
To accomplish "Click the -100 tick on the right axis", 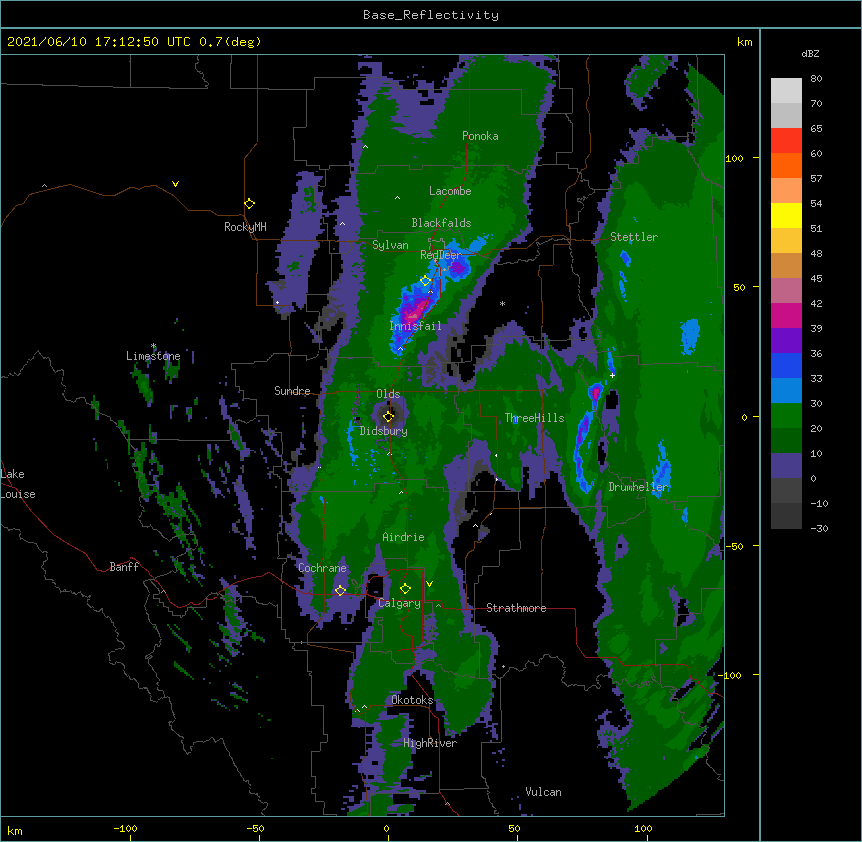I will click(x=732, y=675).
